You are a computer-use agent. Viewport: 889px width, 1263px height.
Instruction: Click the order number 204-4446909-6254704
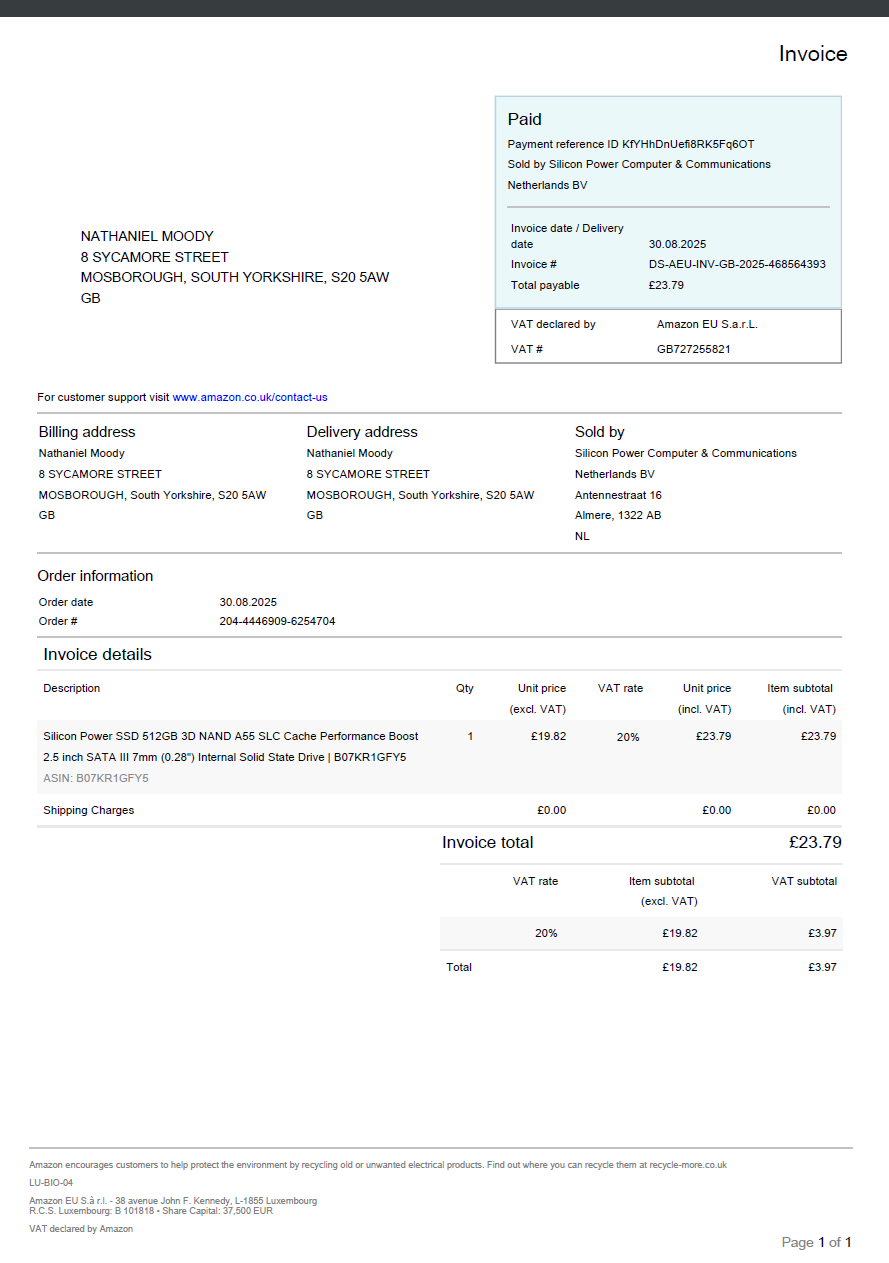277,621
